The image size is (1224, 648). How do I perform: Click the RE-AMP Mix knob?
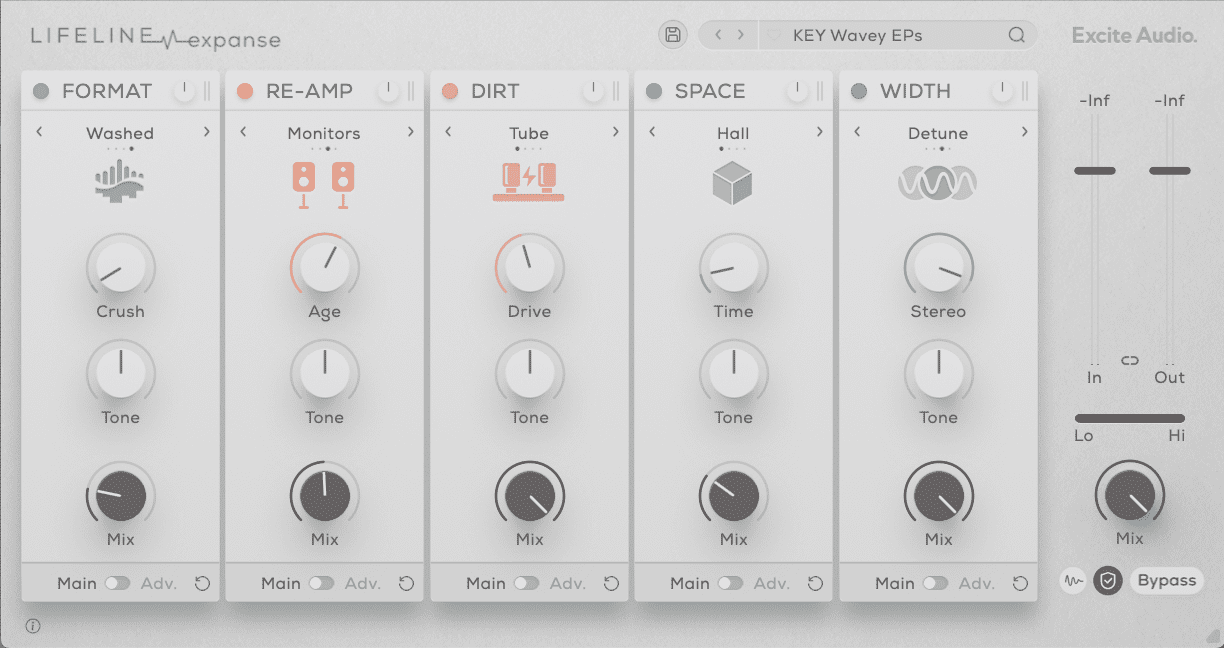(324, 495)
